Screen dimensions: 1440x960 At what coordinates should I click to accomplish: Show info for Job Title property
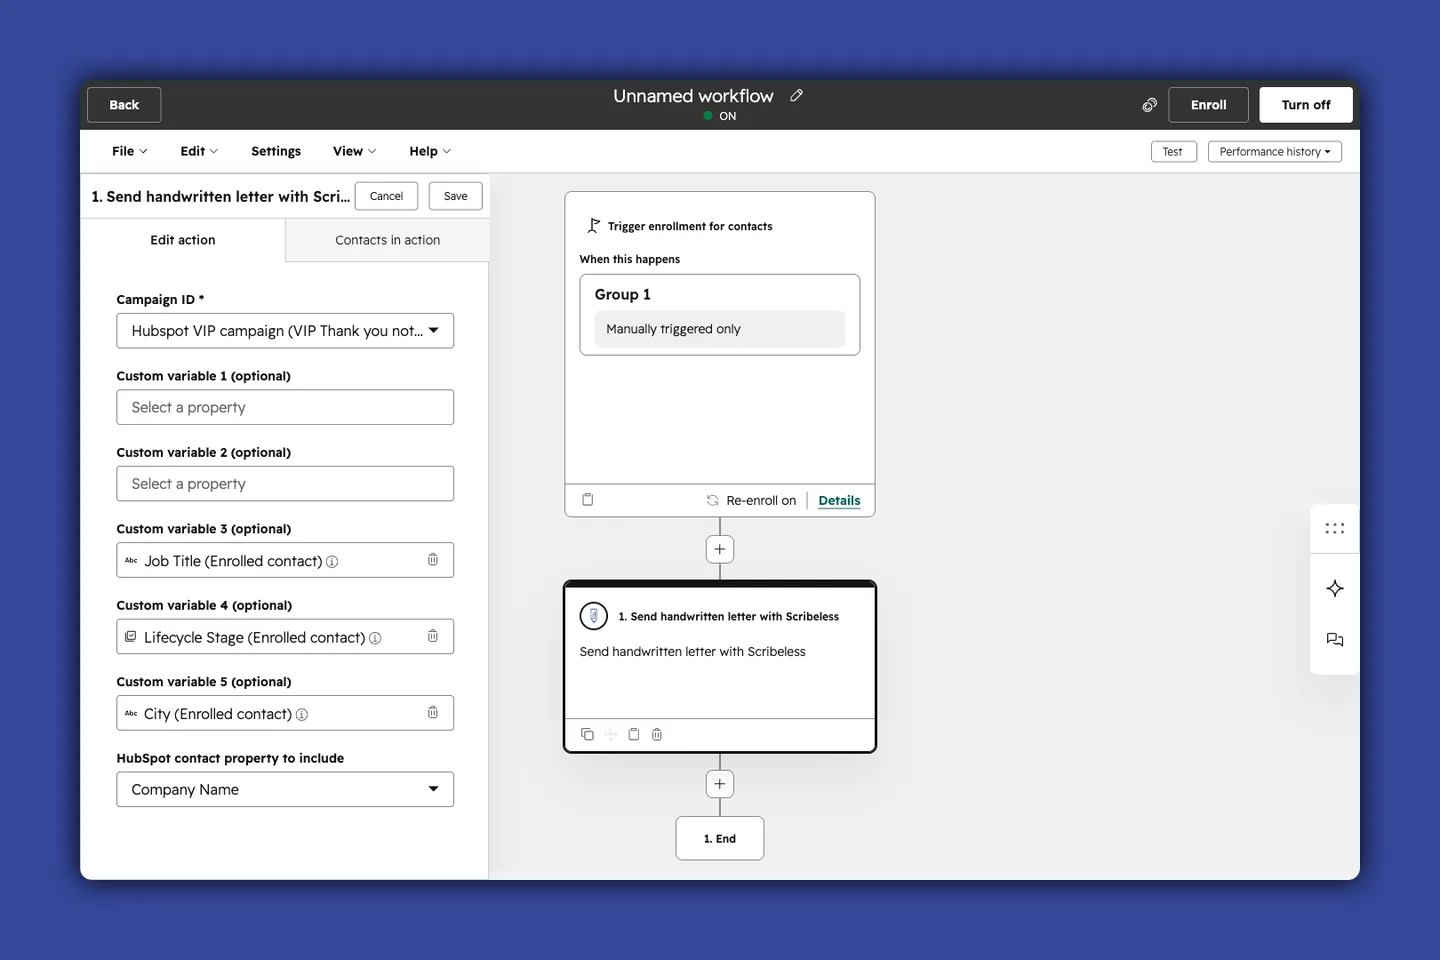click(332, 562)
